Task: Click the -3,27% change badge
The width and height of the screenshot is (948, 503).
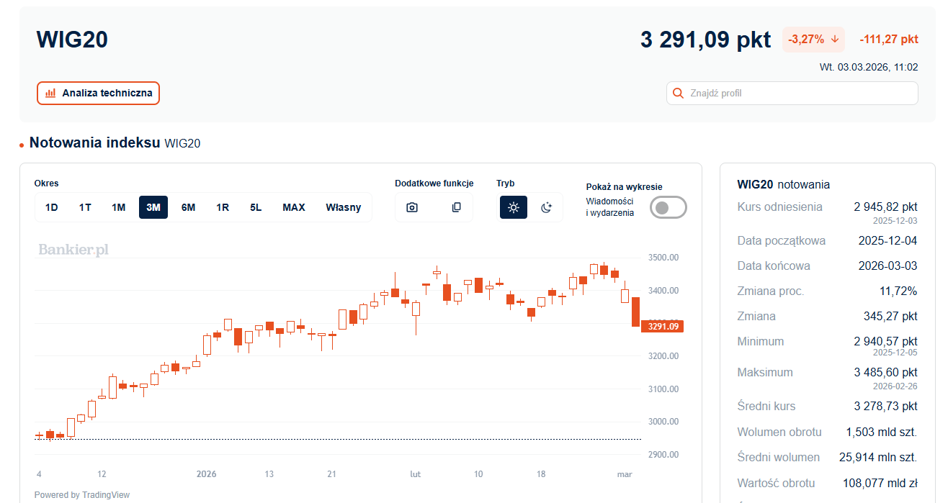Action: point(813,39)
